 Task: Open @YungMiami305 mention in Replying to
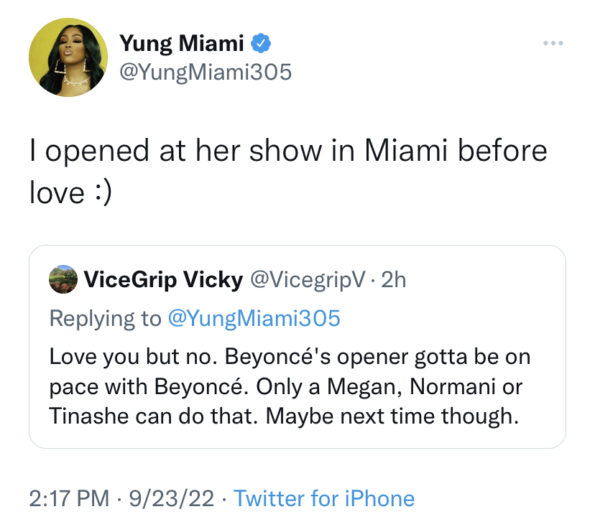pos(254,318)
